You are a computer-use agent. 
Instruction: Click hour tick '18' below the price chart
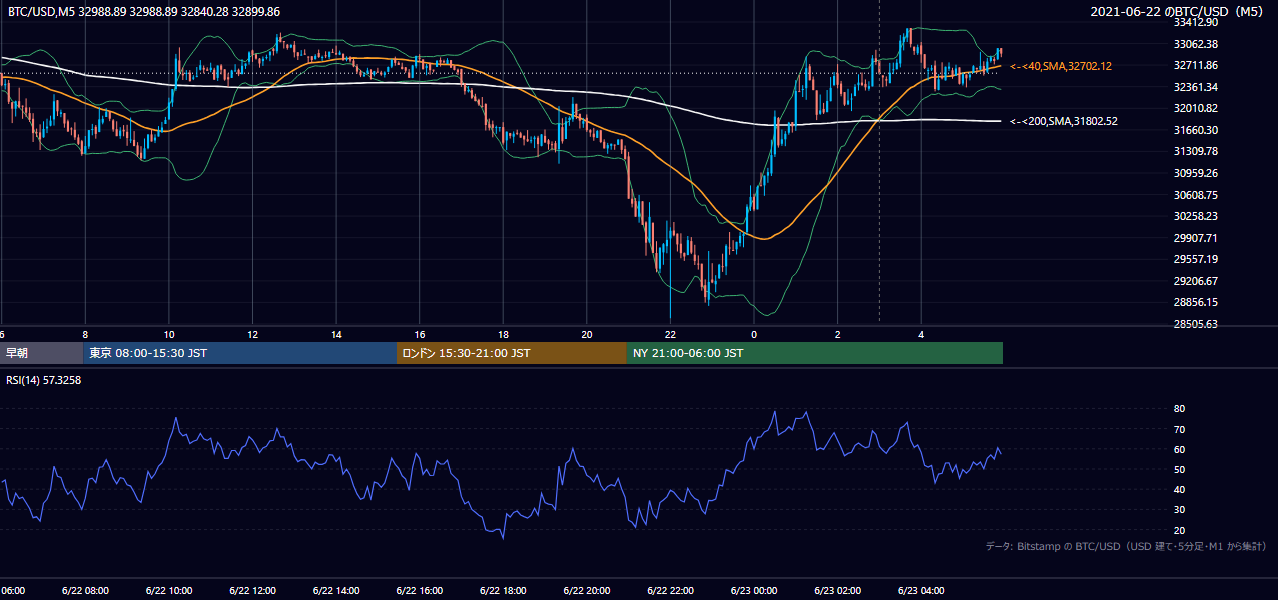tap(504, 334)
